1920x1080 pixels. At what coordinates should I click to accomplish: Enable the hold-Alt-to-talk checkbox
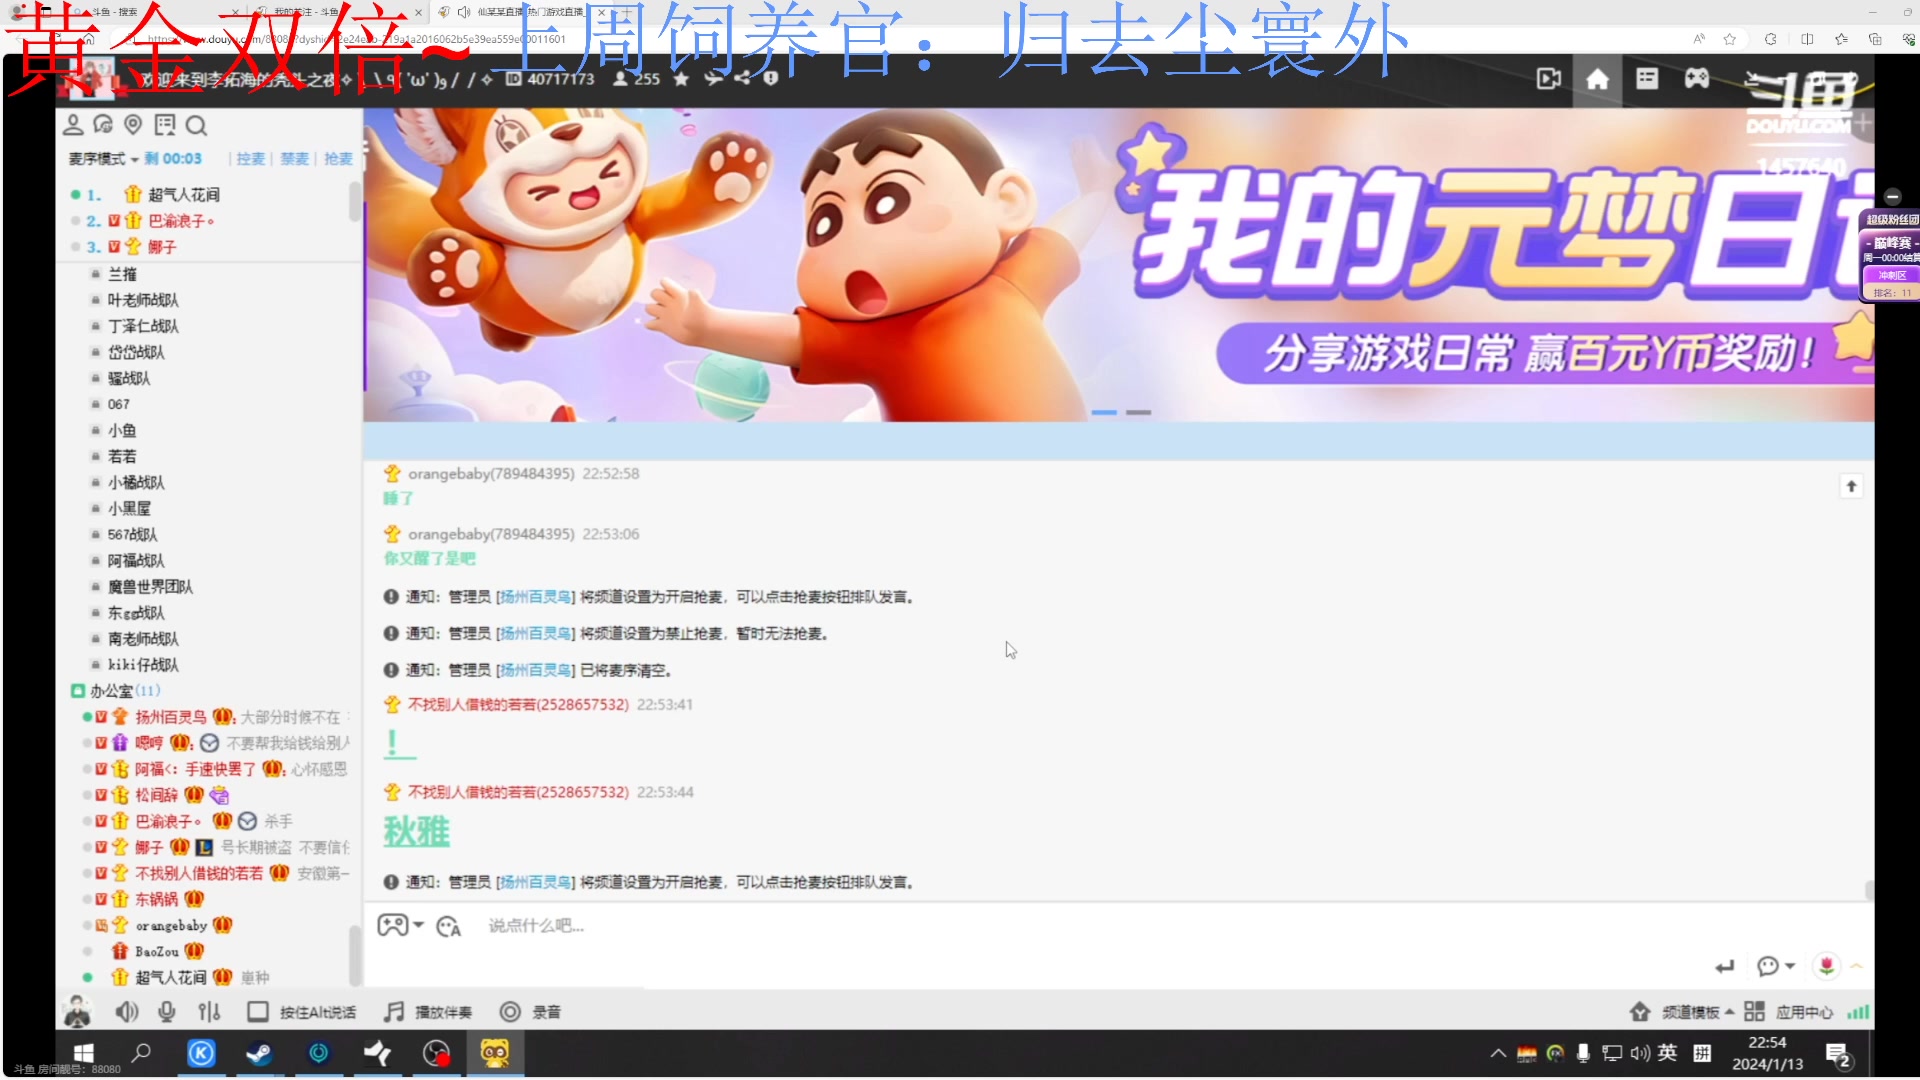(x=258, y=1012)
